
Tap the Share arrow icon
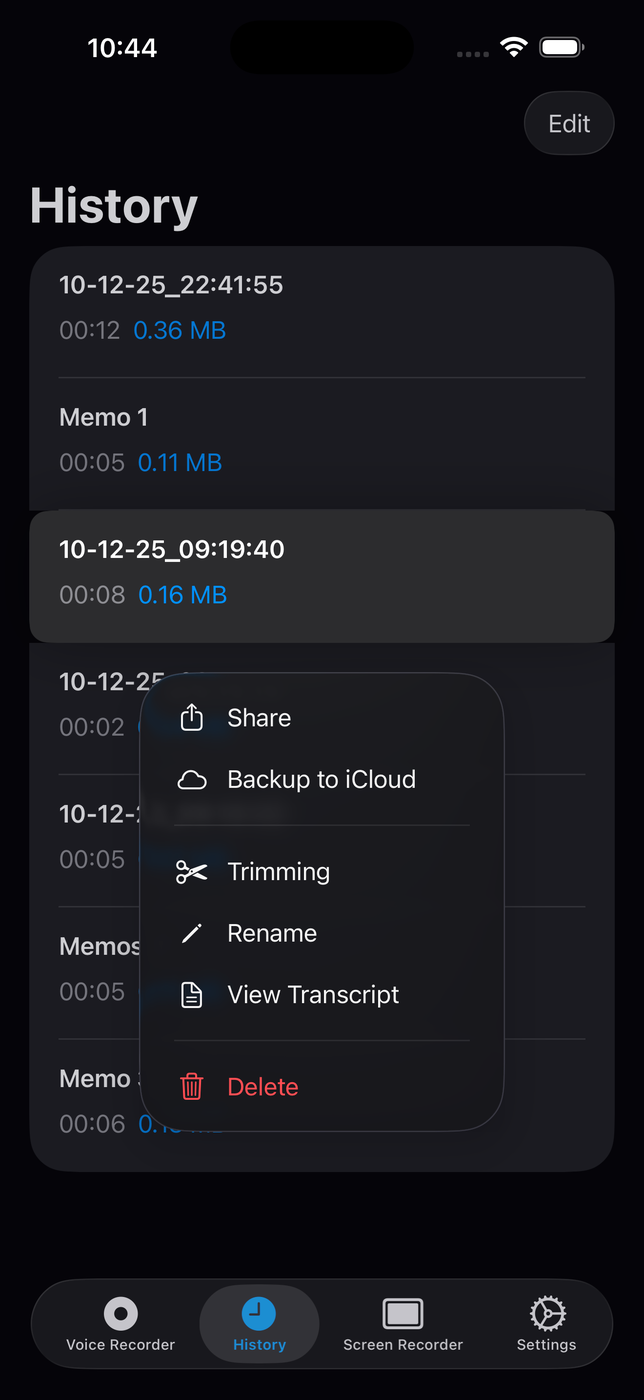(x=191, y=717)
